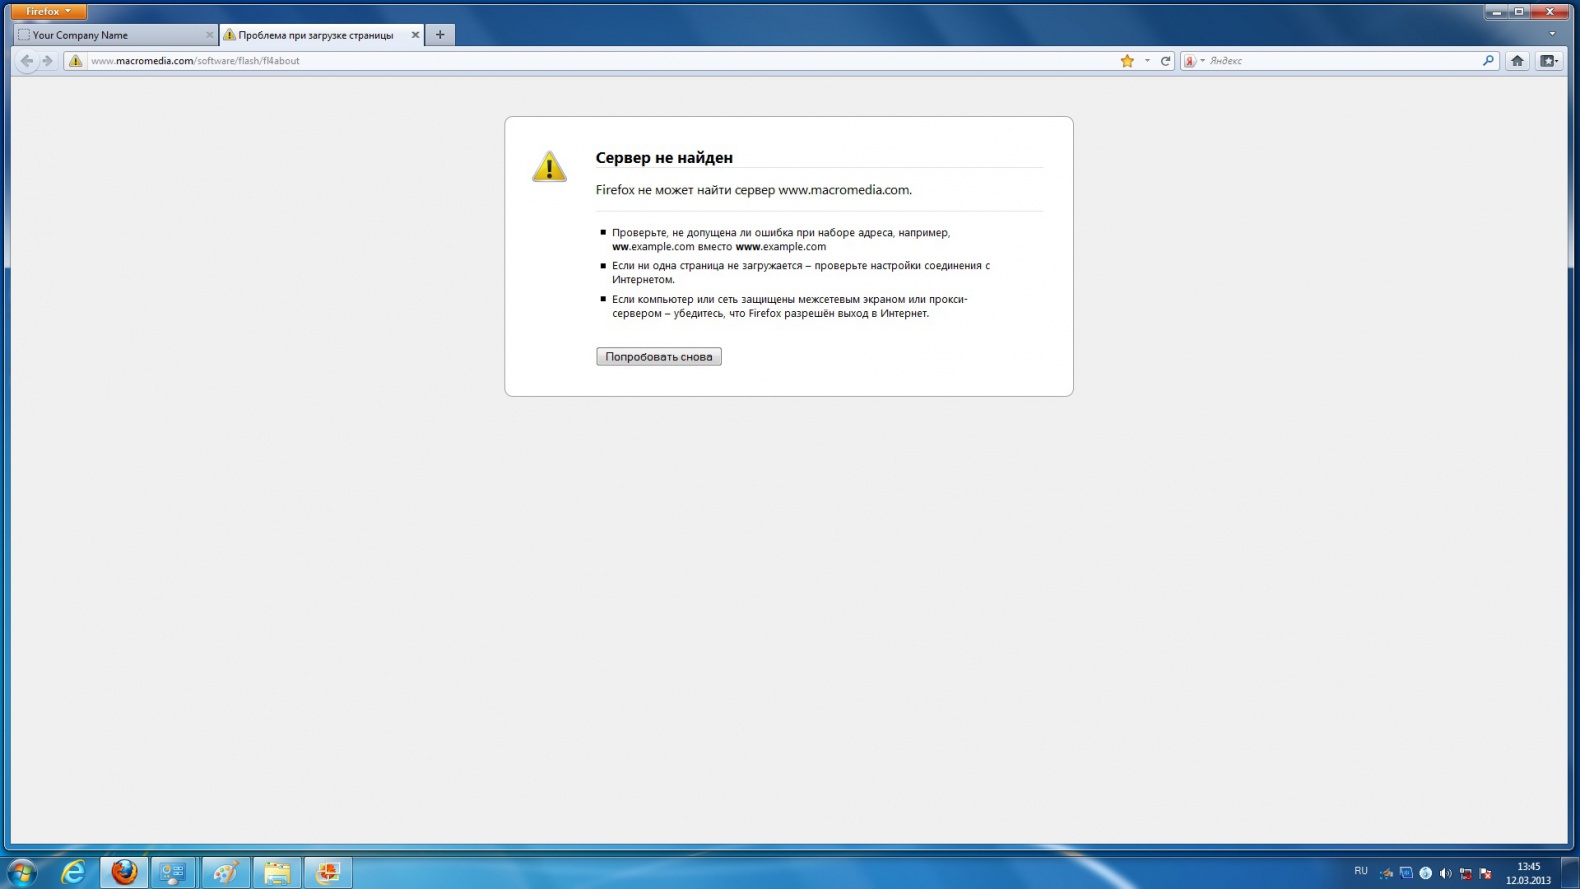Open Paint from the taskbar
1580x889 pixels.
225,873
